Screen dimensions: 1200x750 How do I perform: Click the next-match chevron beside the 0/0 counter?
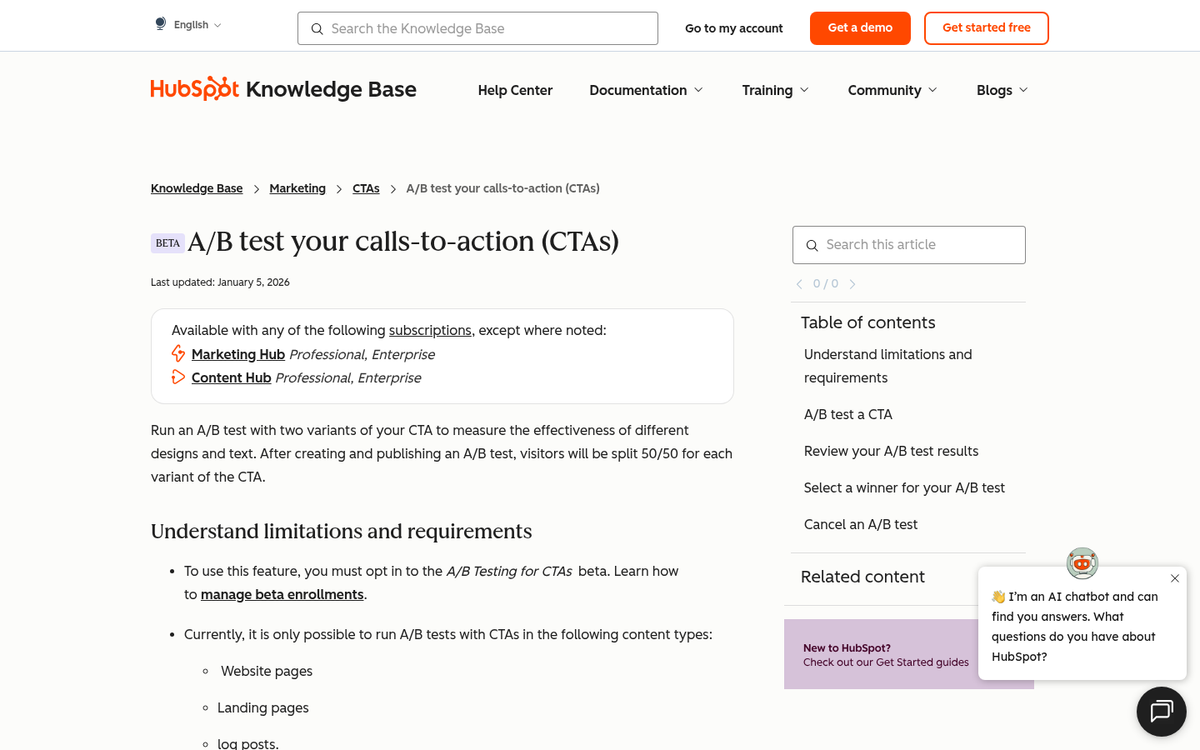click(853, 284)
